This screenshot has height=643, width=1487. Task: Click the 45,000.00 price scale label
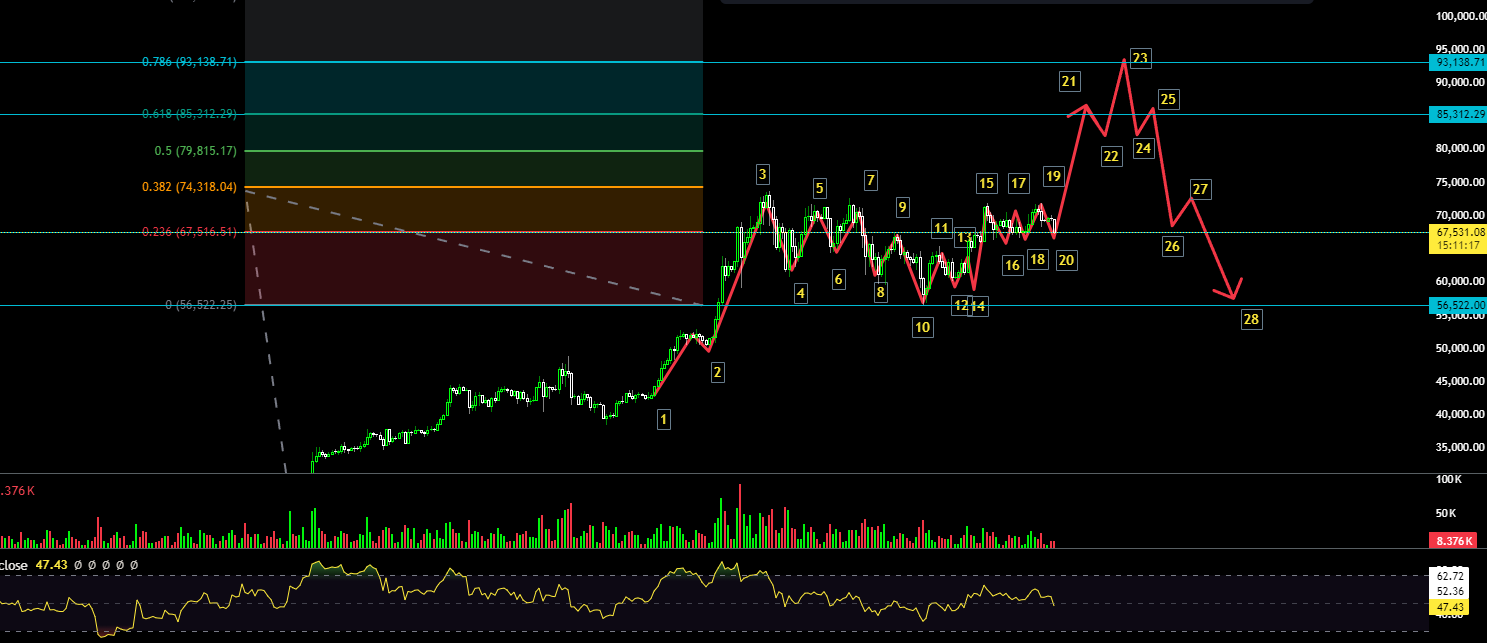click(x=1461, y=381)
